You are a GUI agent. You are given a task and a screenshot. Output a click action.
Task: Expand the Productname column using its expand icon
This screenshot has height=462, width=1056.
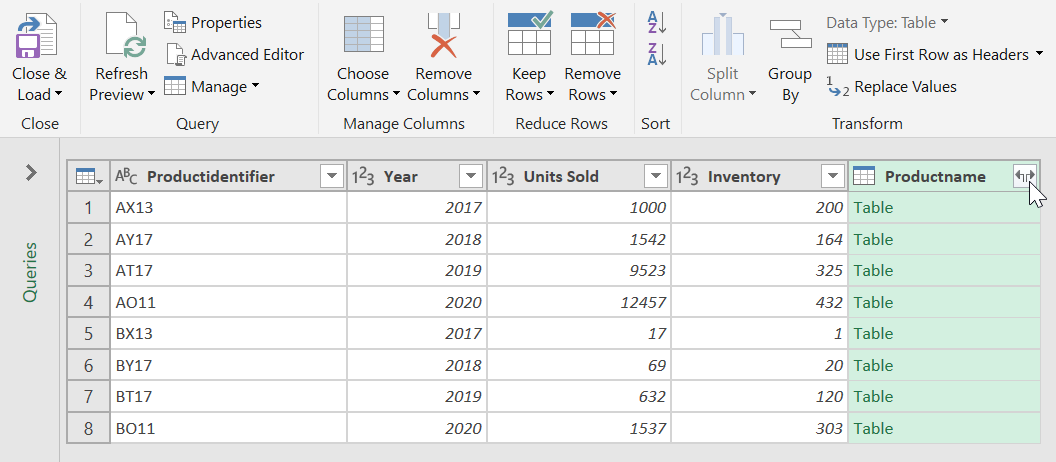[x=1024, y=176]
